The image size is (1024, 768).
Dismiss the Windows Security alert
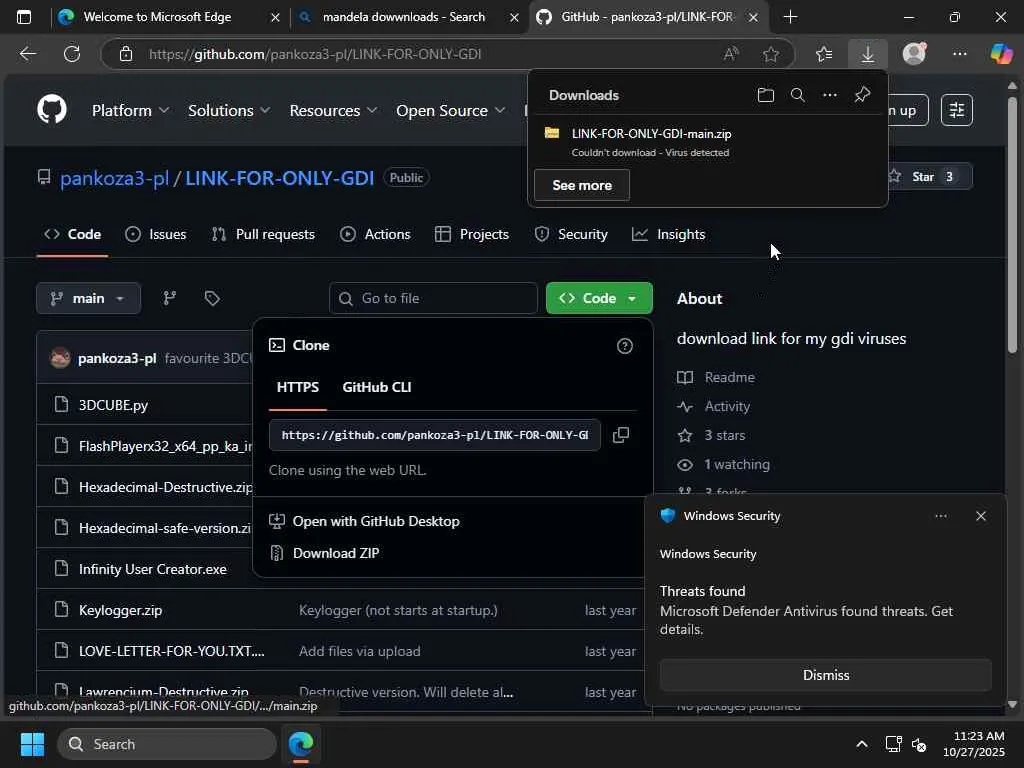[825, 675]
